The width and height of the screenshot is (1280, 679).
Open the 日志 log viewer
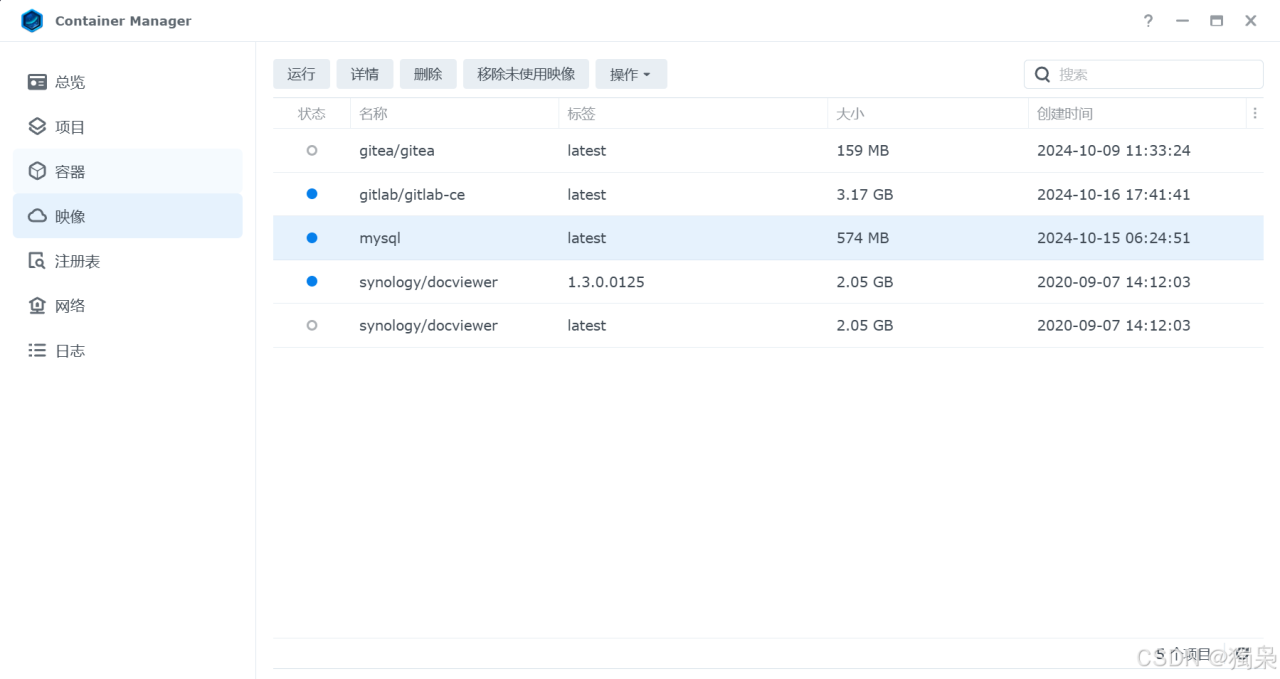(69, 350)
